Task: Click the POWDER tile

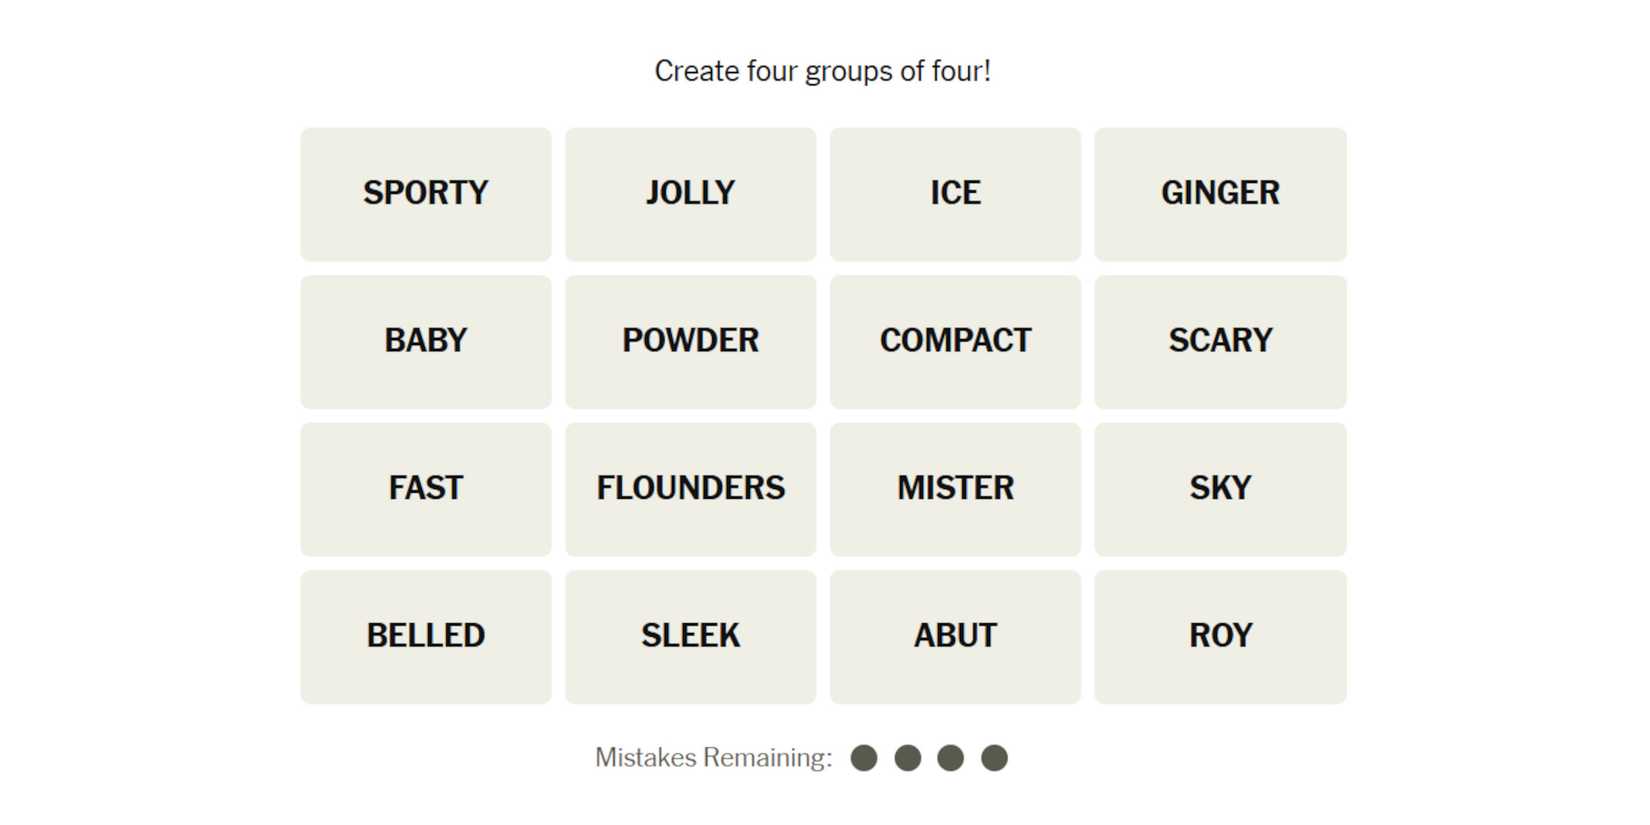Action: tap(690, 341)
